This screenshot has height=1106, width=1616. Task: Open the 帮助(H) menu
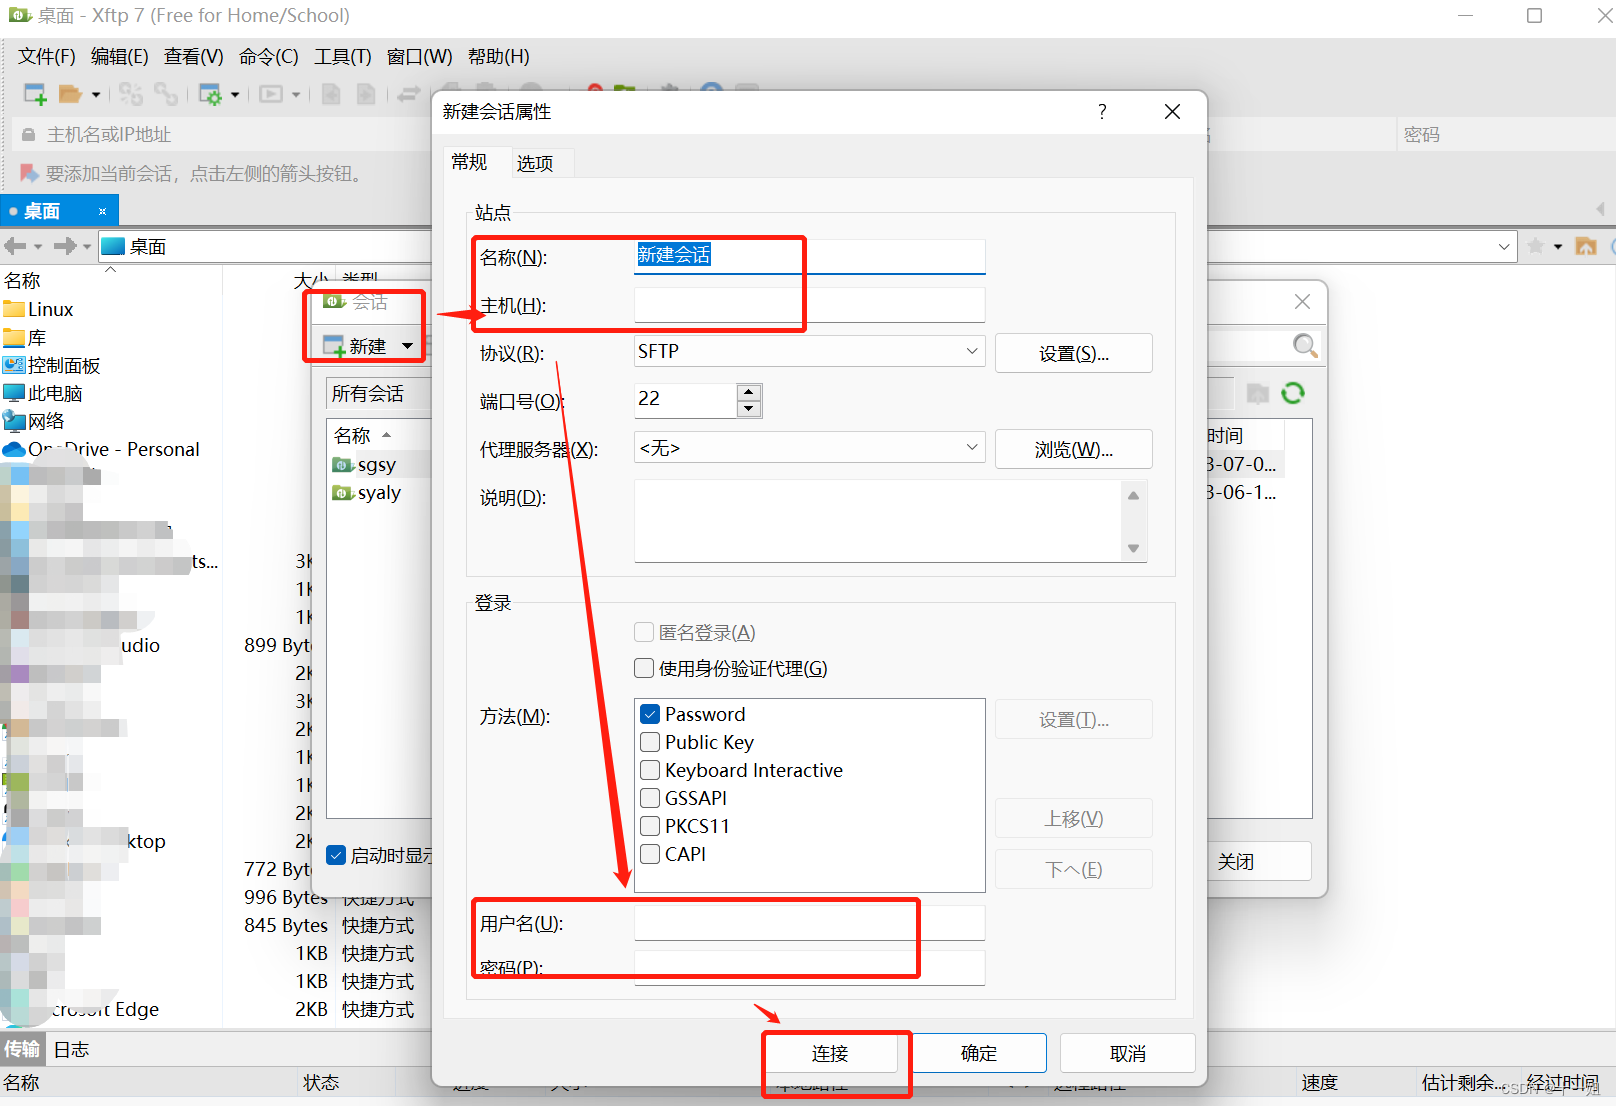pos(499,57)
